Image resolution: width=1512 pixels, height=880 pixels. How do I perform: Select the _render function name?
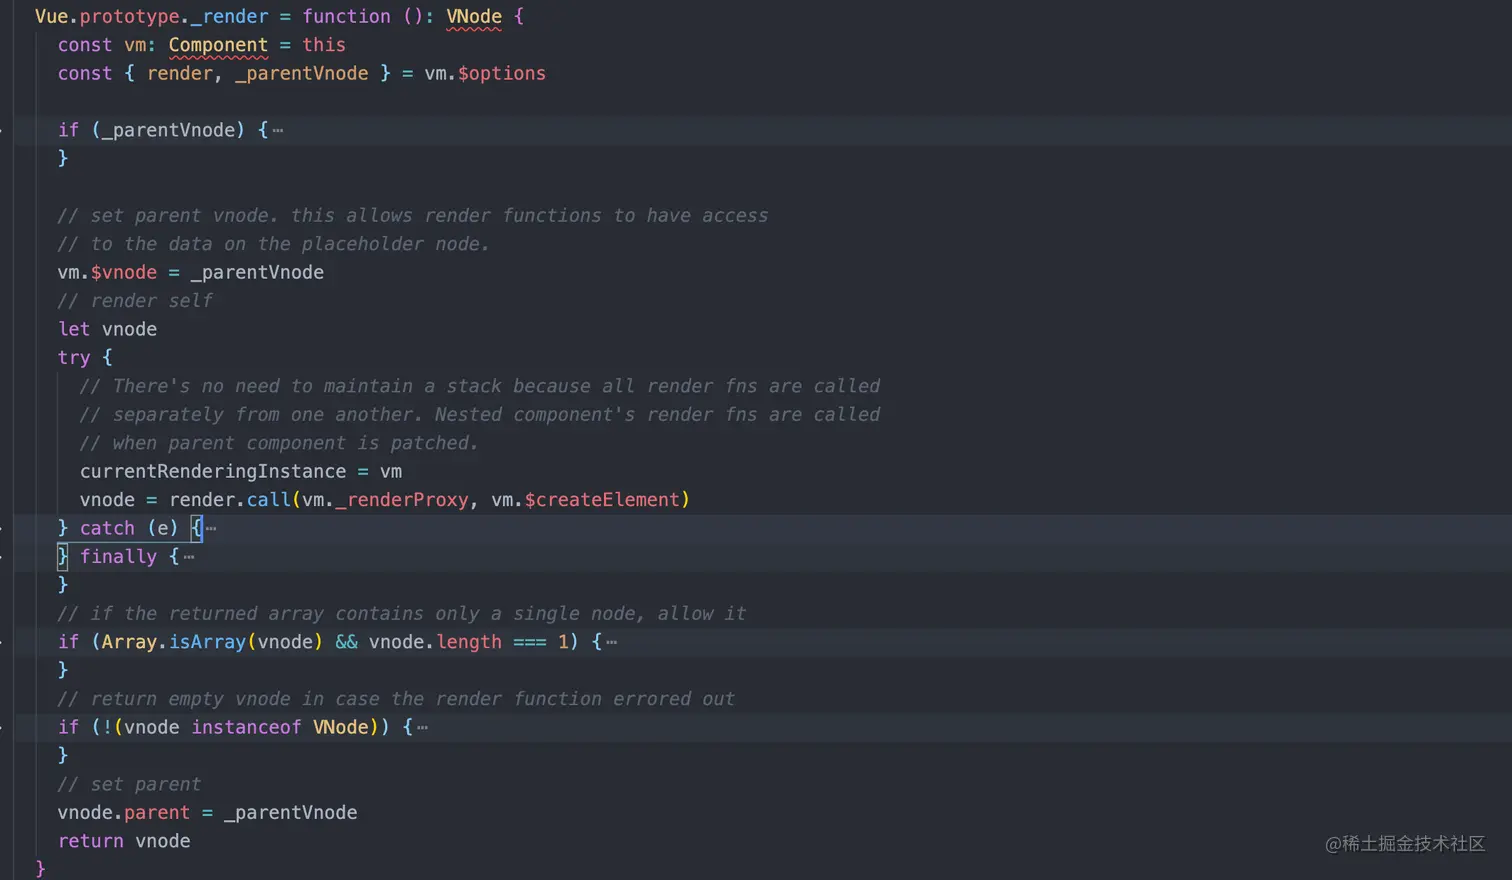pyautogui.click(x=228, y=16)
